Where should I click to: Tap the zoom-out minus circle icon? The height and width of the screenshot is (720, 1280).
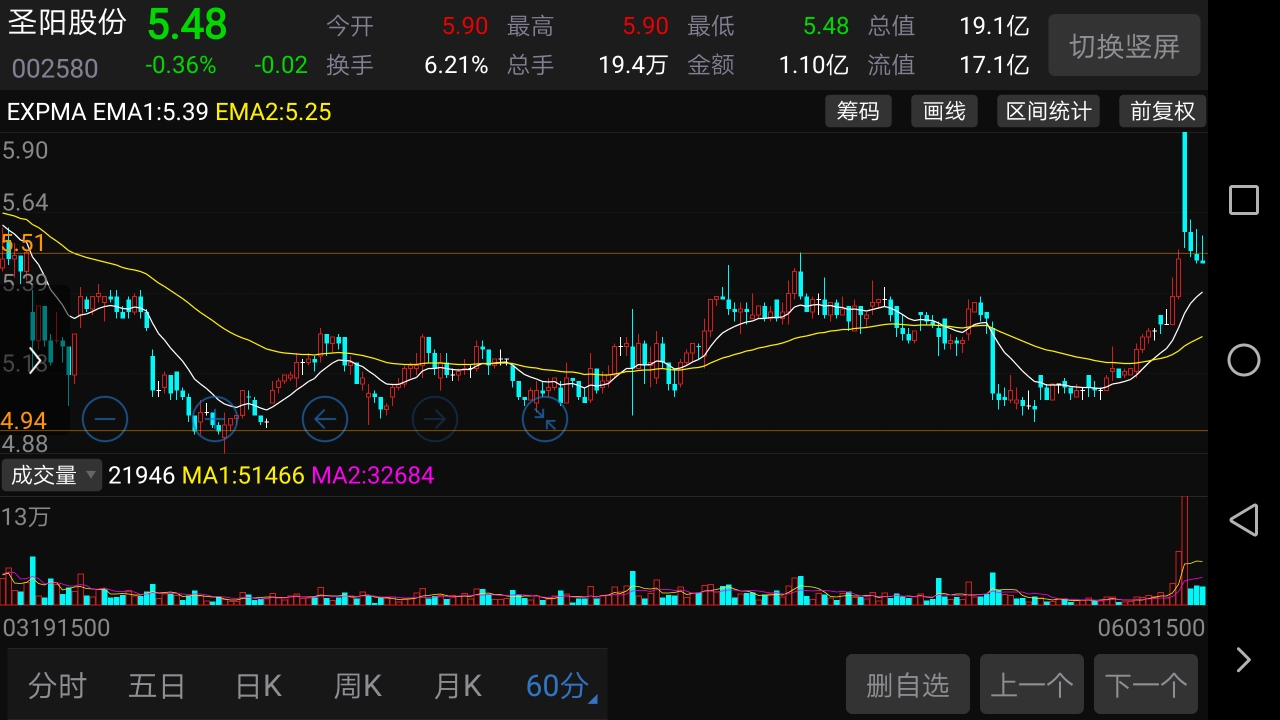105,419
